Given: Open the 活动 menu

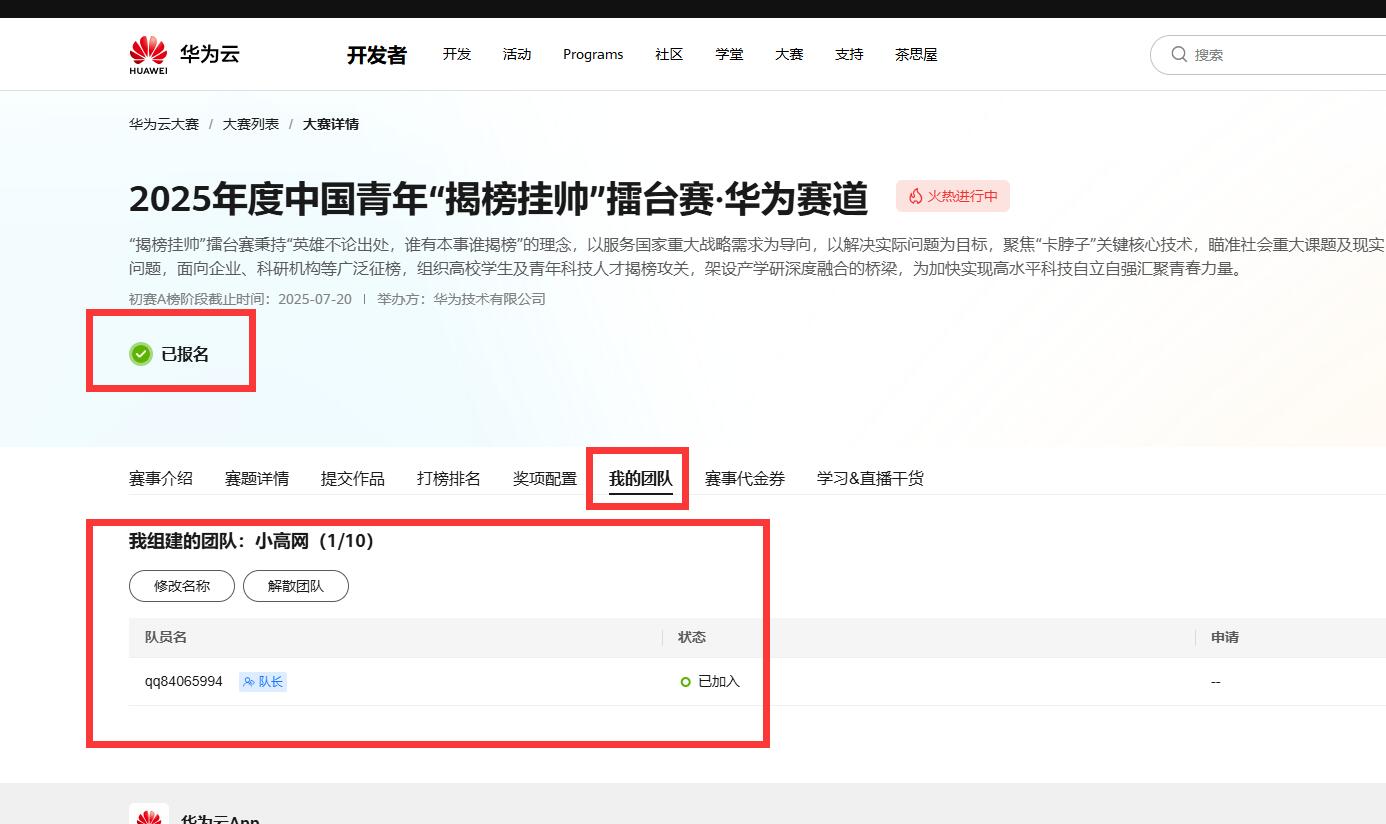Looking at the screenshot, I should (x=517, y=54).
